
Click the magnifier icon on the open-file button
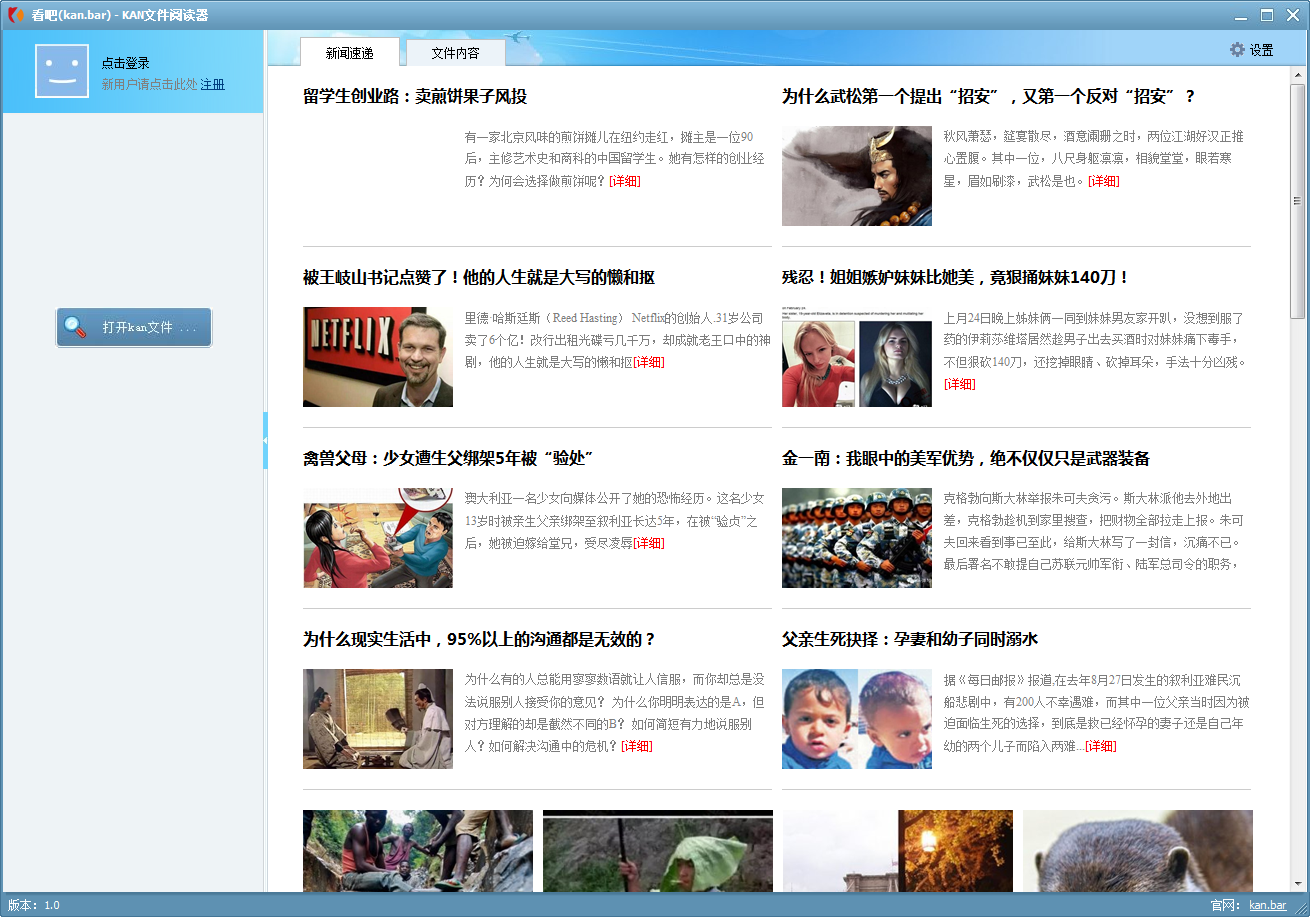(x=75, y=327)
